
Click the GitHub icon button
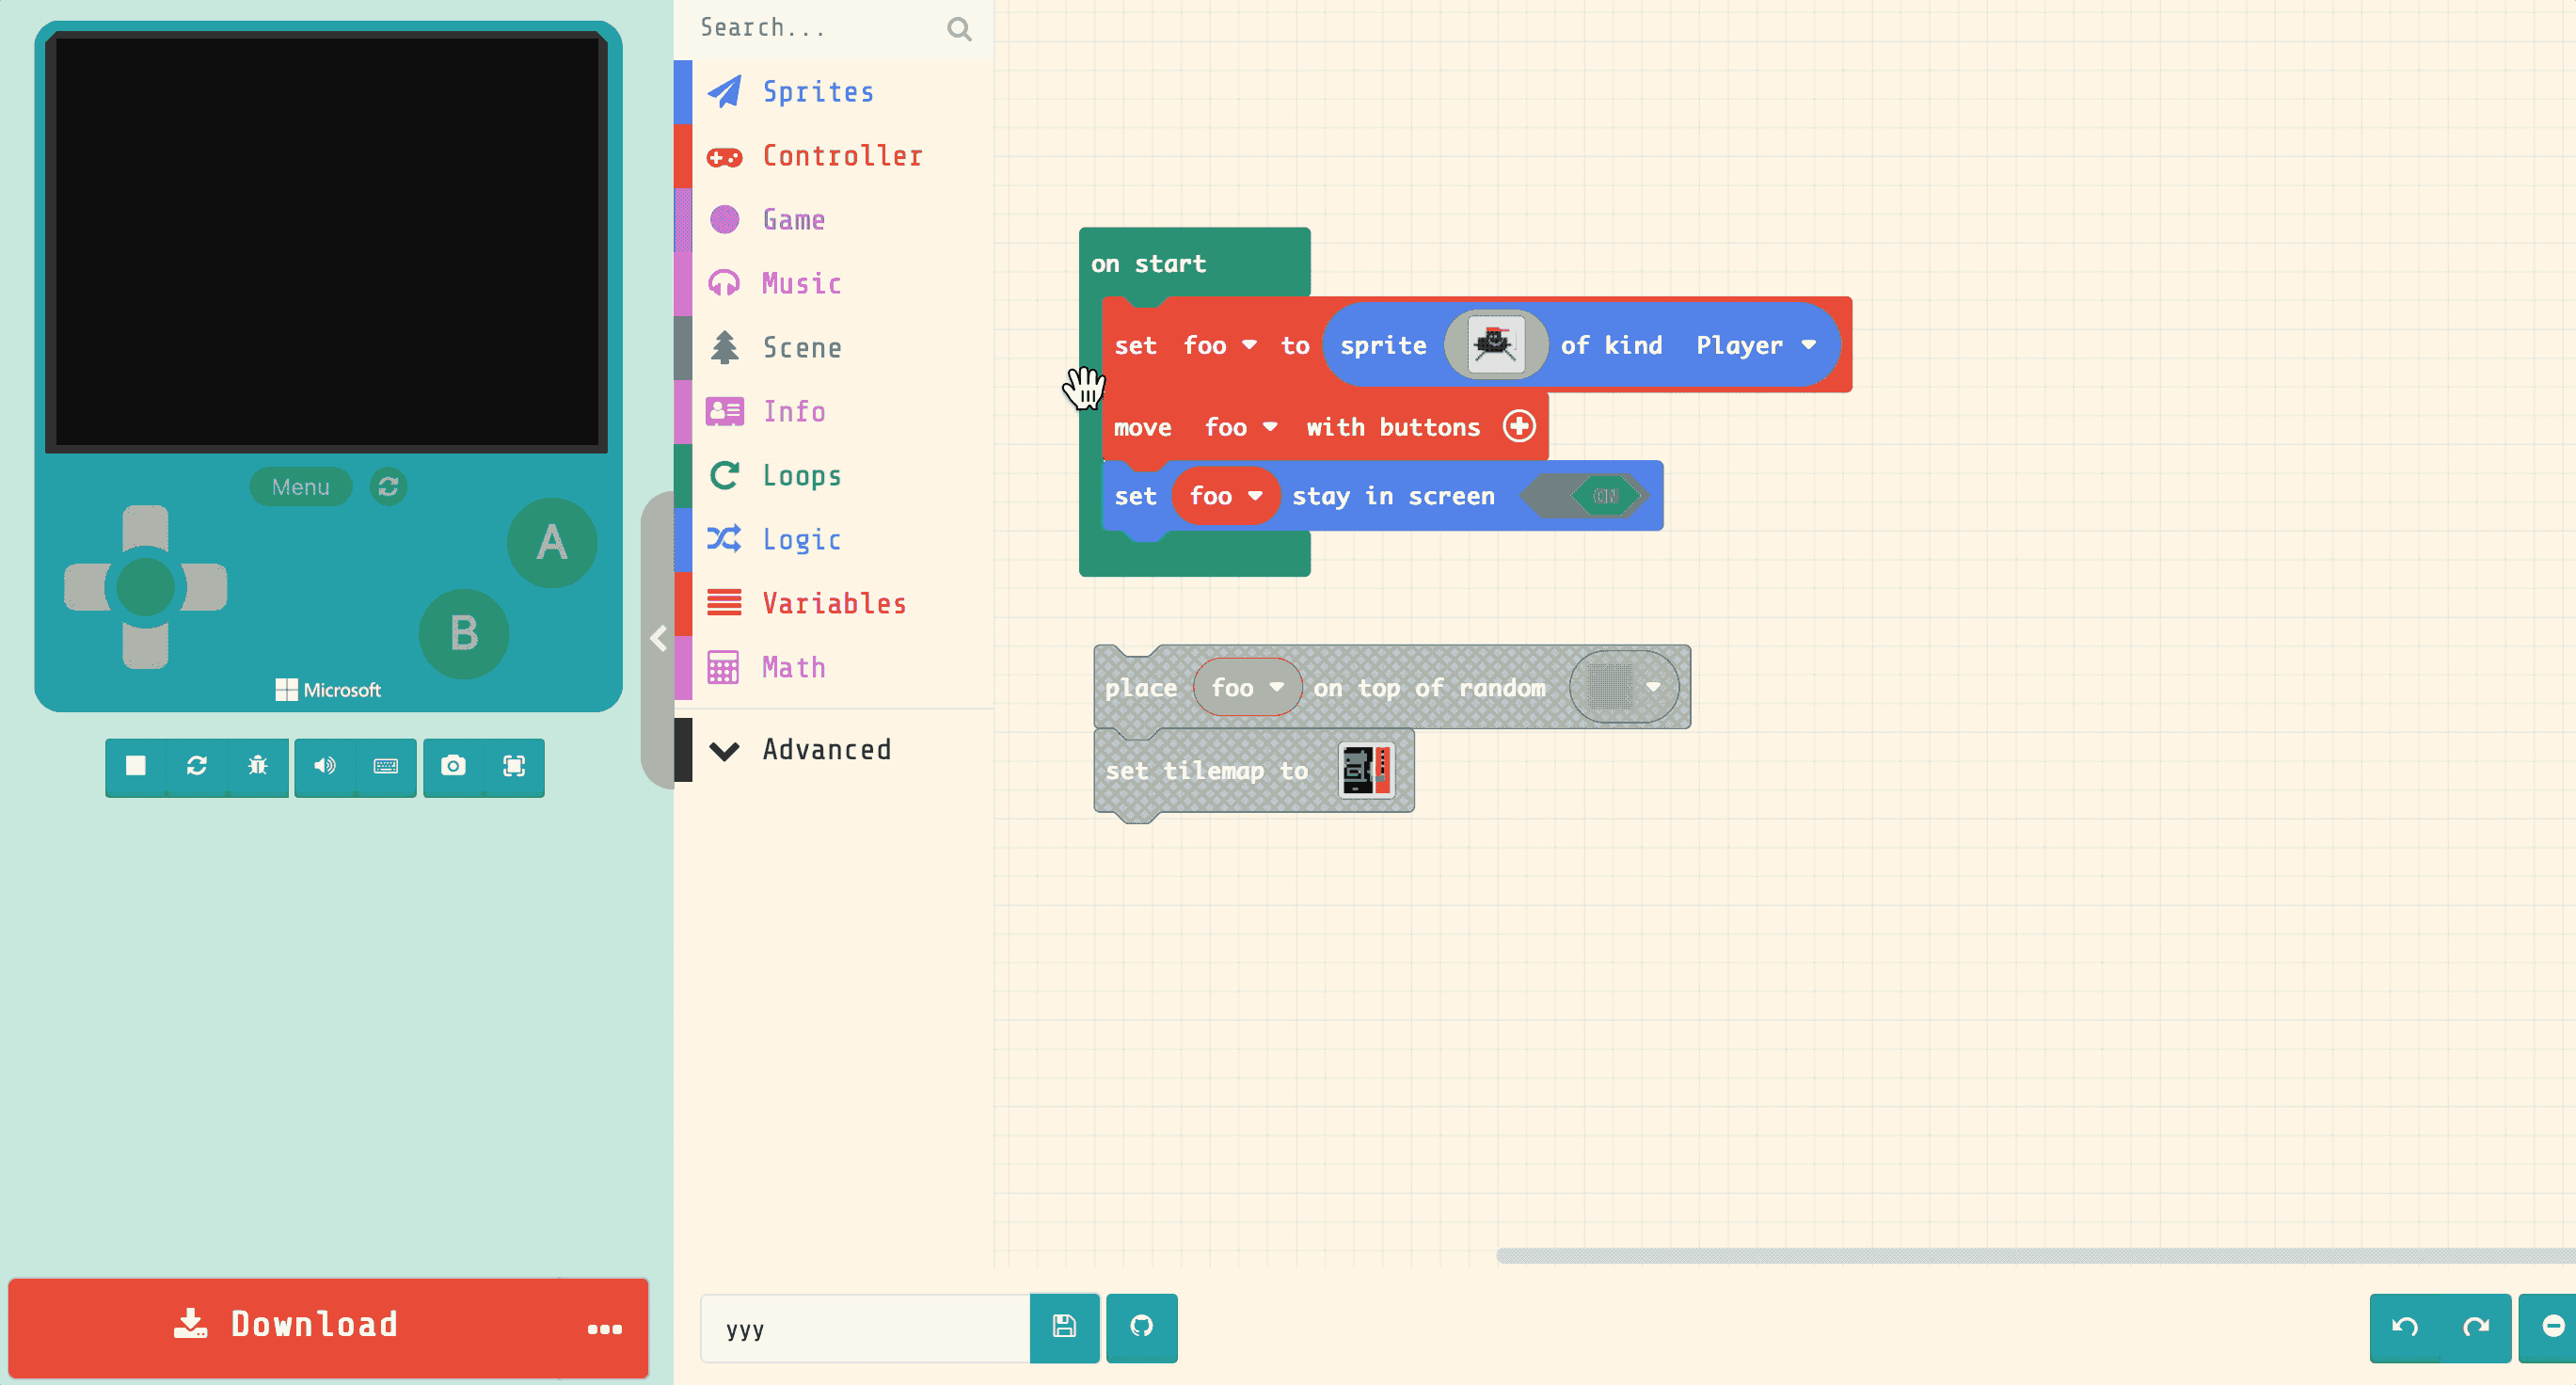click(1141, 1327)
